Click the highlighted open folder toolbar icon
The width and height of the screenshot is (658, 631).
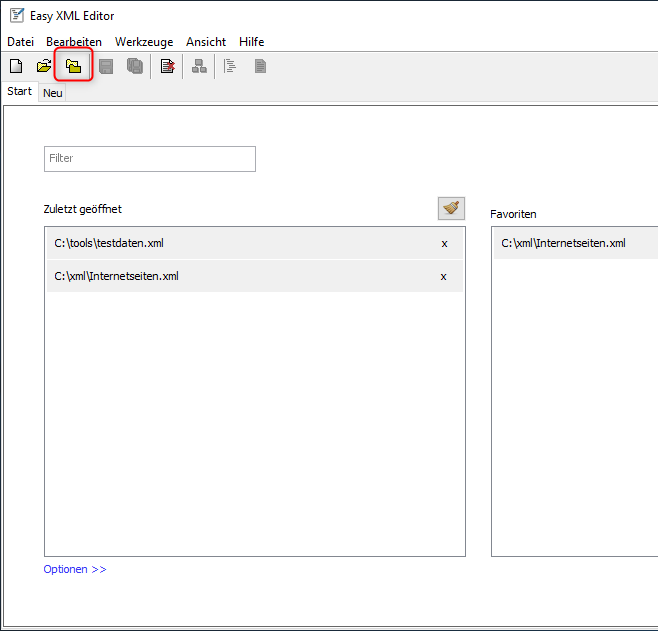click(x=73, y=67)
